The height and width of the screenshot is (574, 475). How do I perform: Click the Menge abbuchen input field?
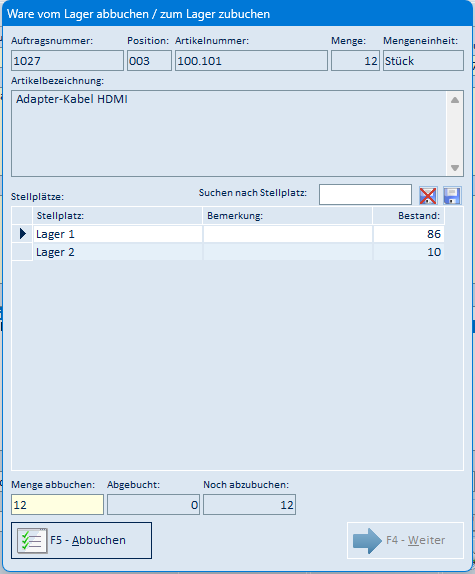(x=57, y=505)
